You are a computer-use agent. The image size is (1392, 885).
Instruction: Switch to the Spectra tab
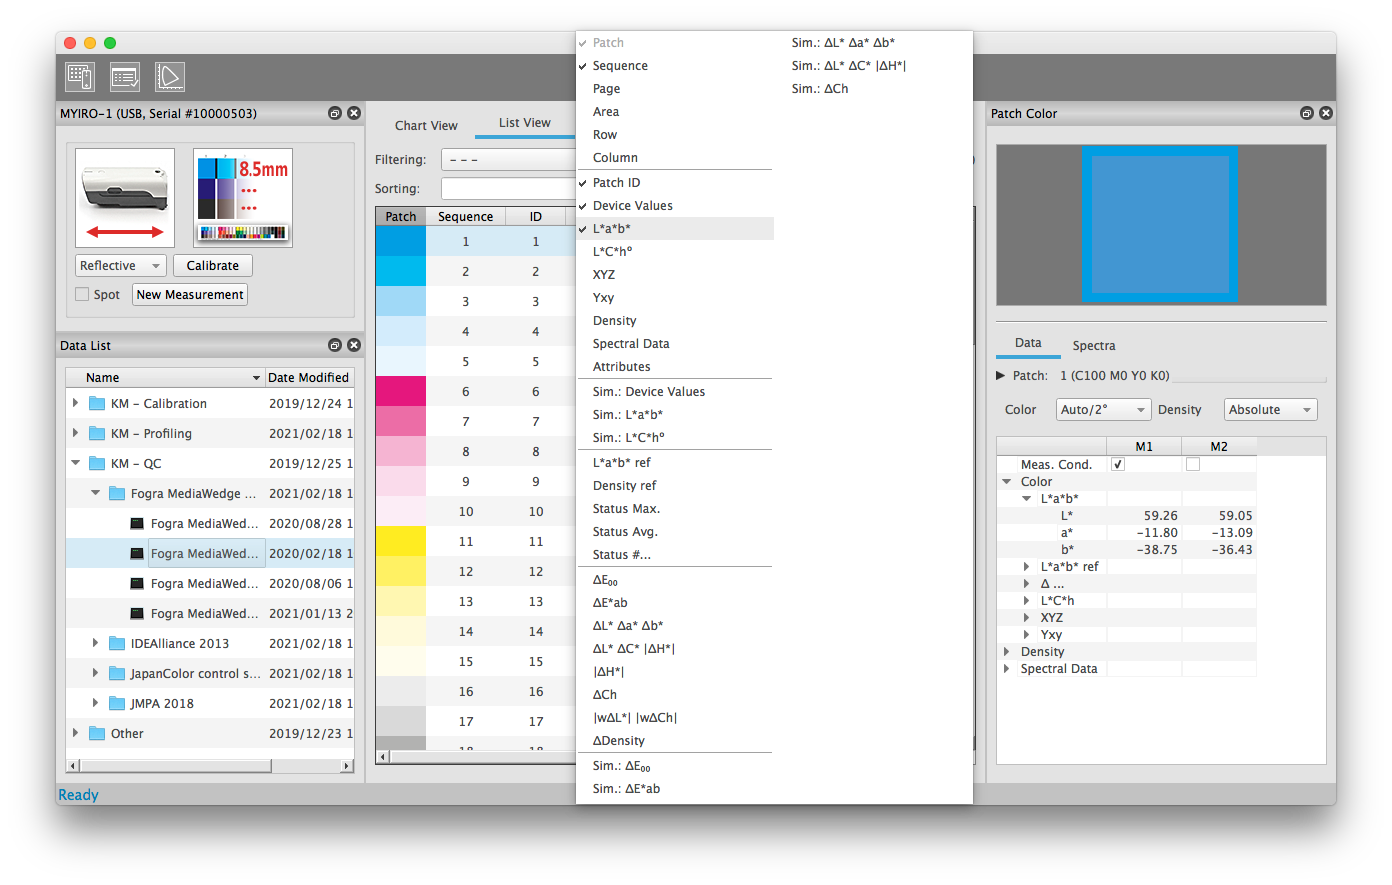click(x=1093, y=346)
